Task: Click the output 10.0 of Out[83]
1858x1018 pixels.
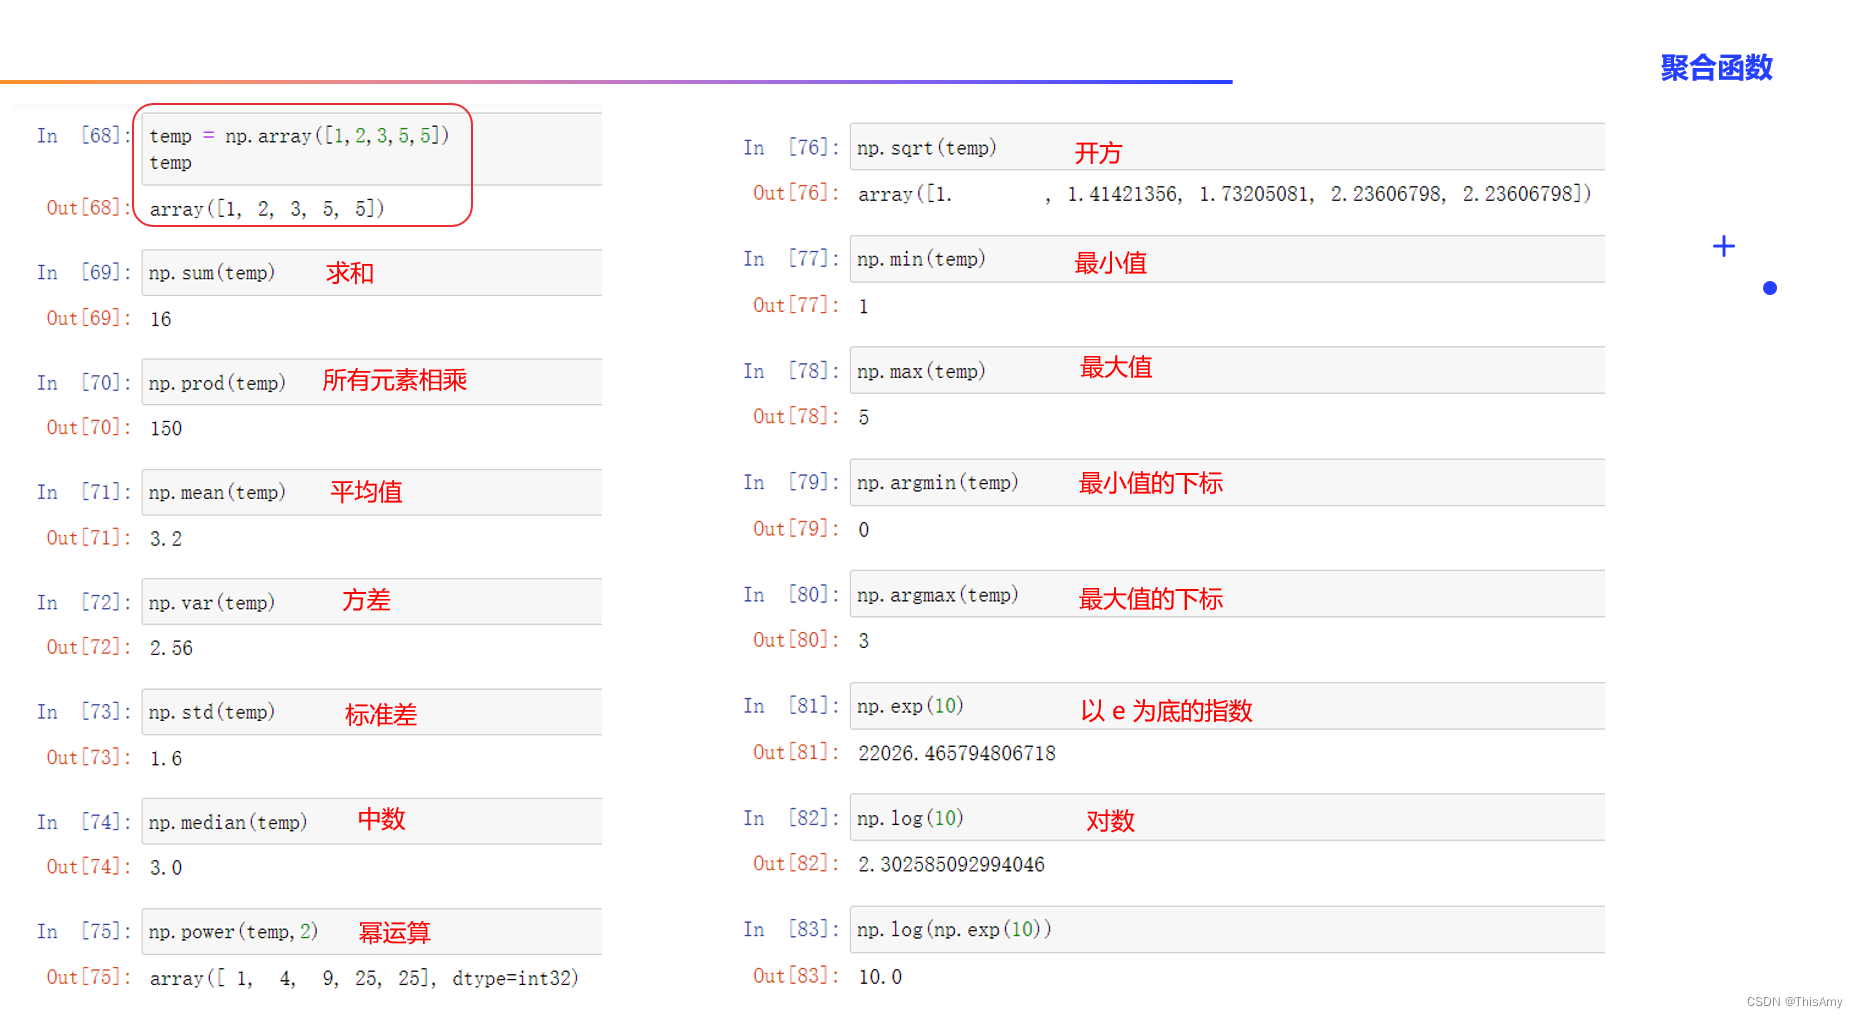Action: pos(880,976)
